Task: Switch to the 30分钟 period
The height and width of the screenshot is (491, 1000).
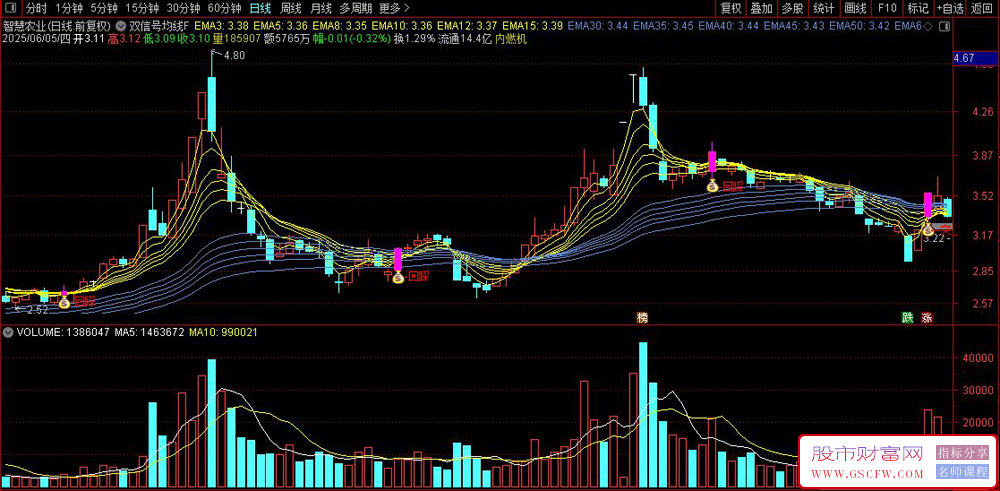Action: pos(184,8)
